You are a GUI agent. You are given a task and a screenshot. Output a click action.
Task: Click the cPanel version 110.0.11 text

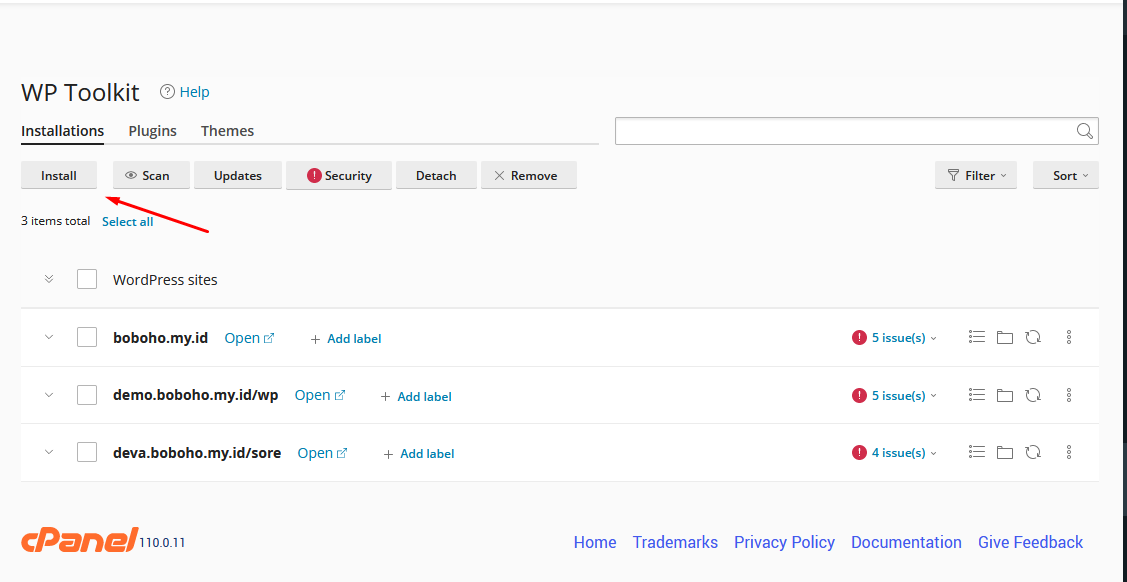(x=162, y=542)
